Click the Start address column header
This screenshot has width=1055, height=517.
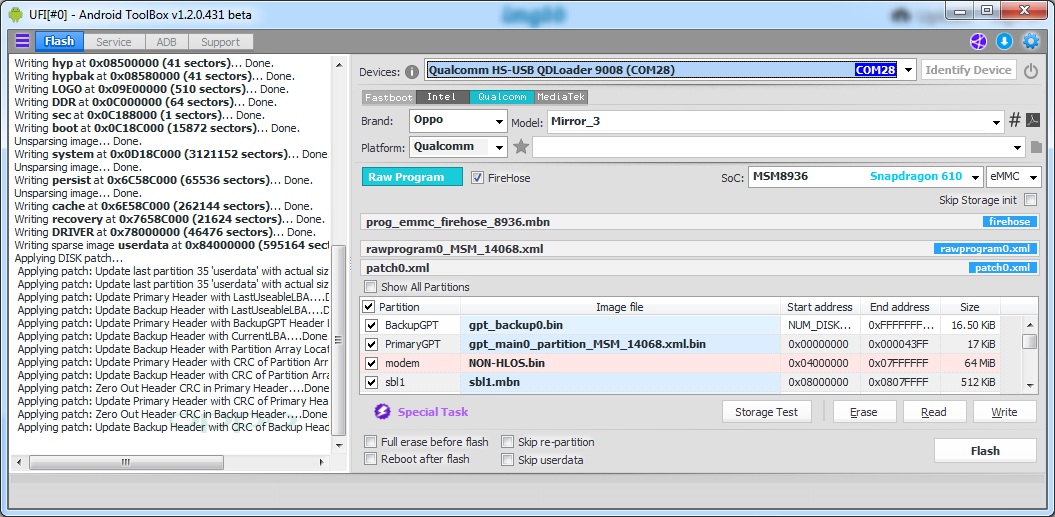coord(820,307)
